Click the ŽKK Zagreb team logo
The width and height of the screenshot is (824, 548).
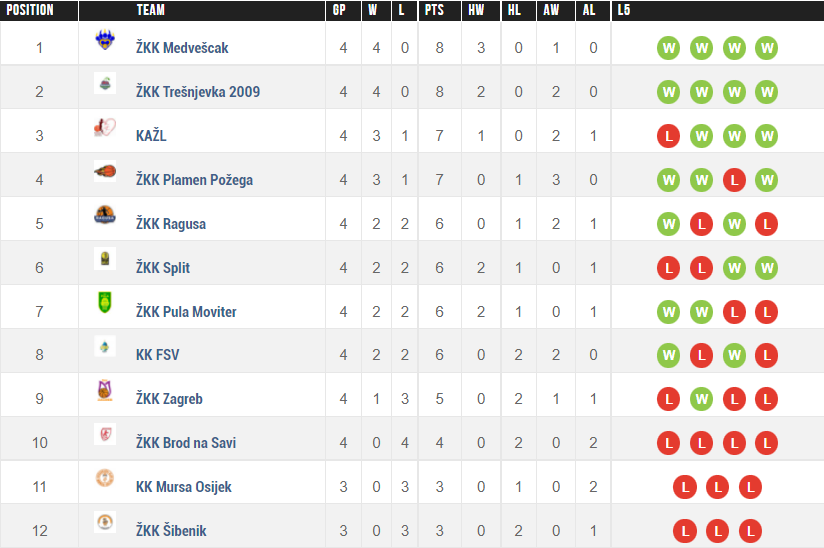coord(105,391)
